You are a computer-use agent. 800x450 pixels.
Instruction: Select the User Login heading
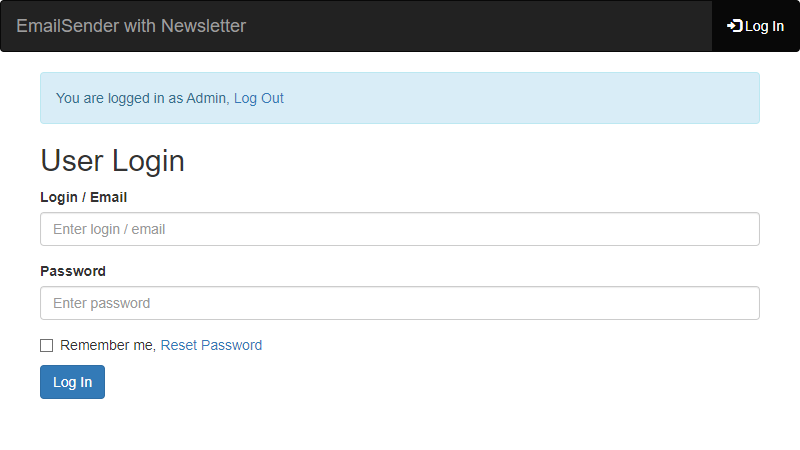(112, 161)
